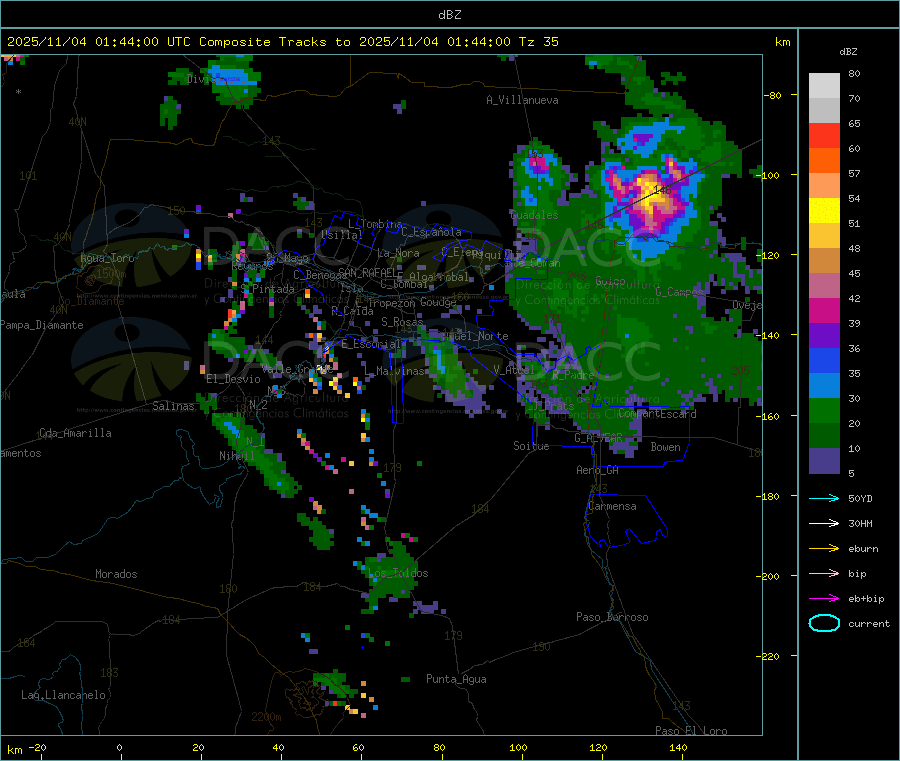Click the 50YD cyan arrow legend icon

coord(824,498)
